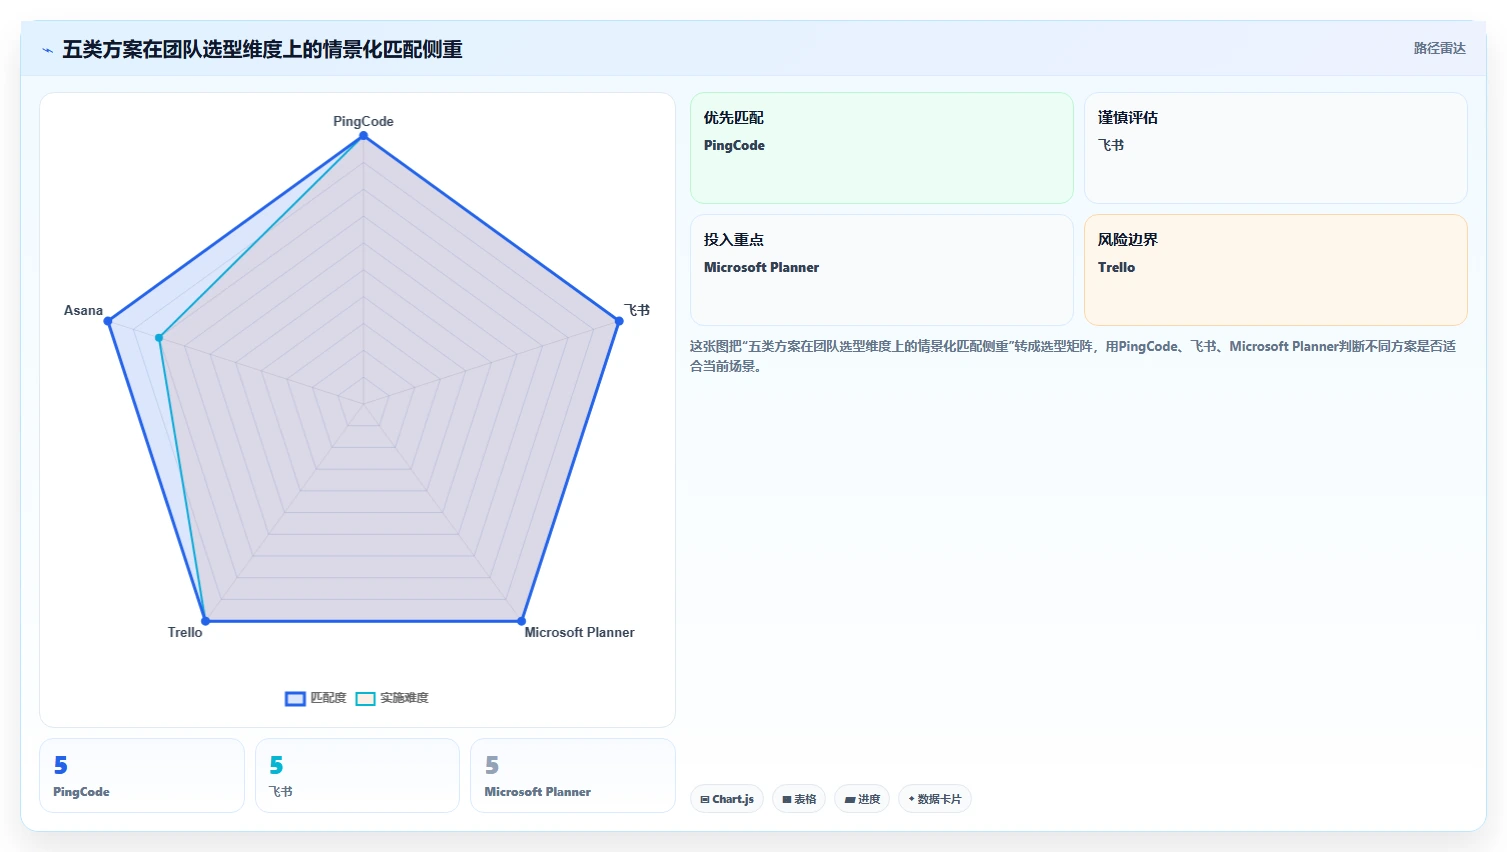The width and height of the screenshot is (1507, 852).
Task: Open the 风险边界 Trello card
Action: point(1275,270)
